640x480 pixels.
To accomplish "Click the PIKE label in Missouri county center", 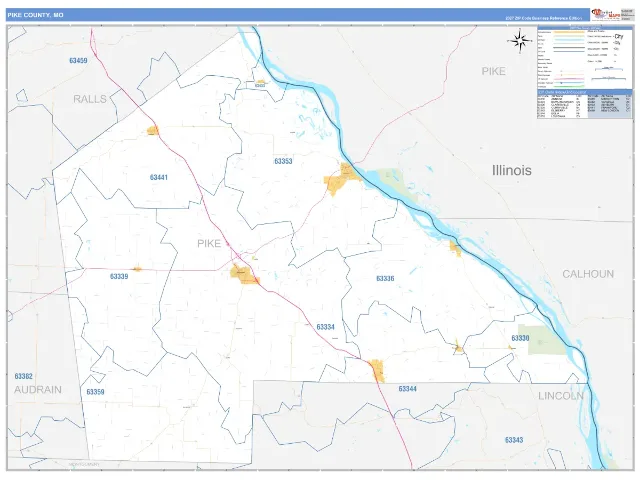I will tap(209, 243).
